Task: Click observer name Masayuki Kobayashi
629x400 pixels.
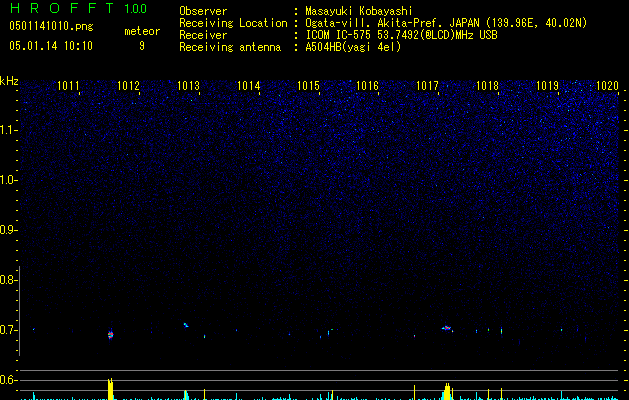Action: coord(359,11)
